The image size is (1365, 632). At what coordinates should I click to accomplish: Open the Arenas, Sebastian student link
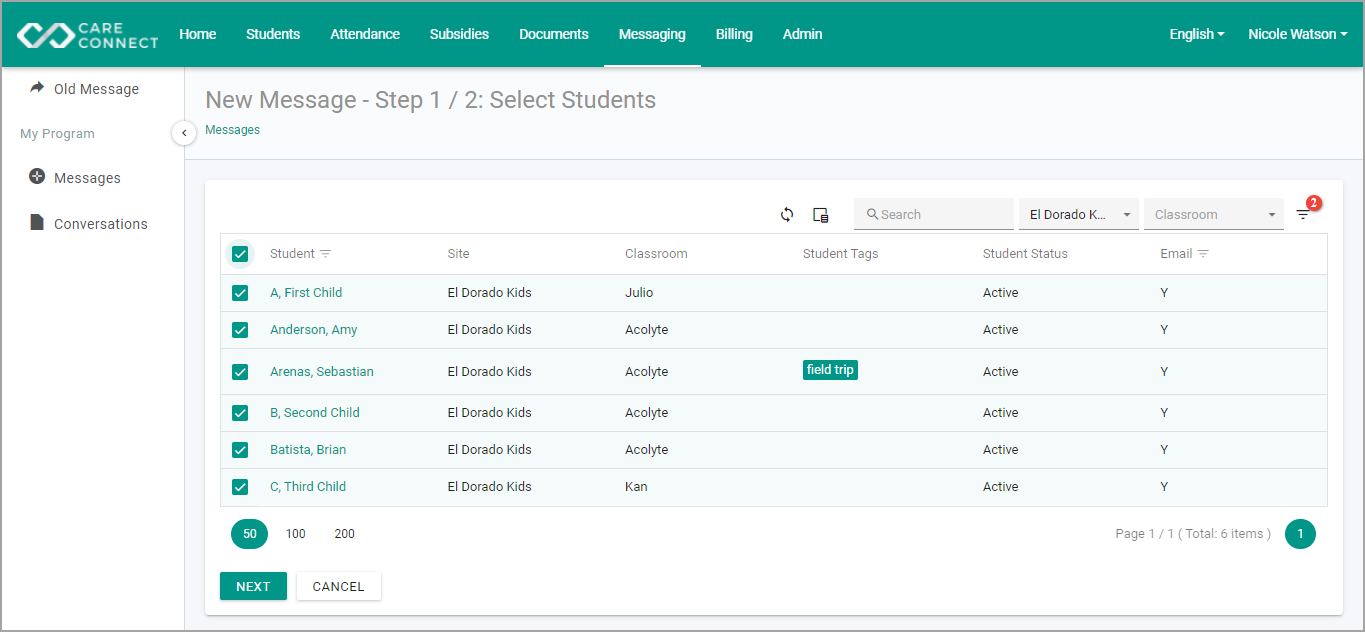click(322, 372)
